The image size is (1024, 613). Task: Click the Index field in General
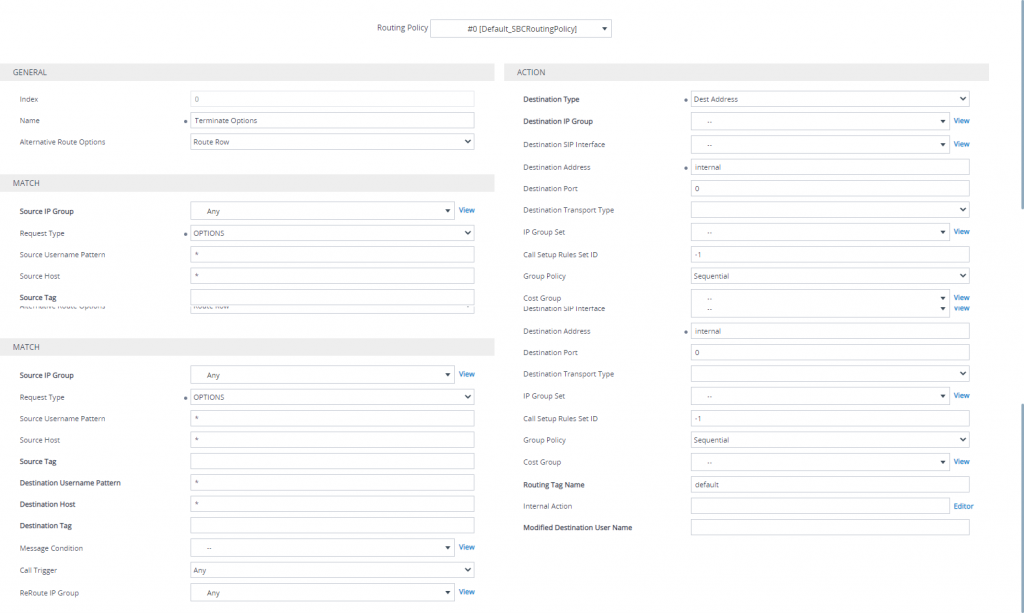tap(331, 99)
